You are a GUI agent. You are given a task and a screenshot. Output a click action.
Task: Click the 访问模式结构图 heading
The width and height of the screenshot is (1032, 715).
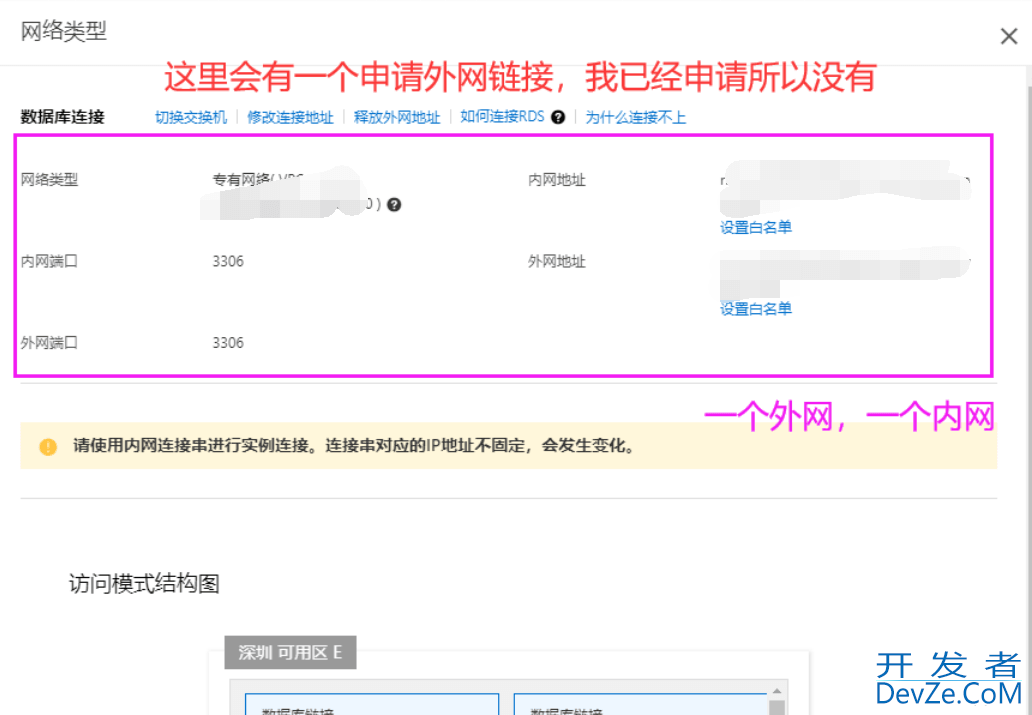click(x=144, y=583)
